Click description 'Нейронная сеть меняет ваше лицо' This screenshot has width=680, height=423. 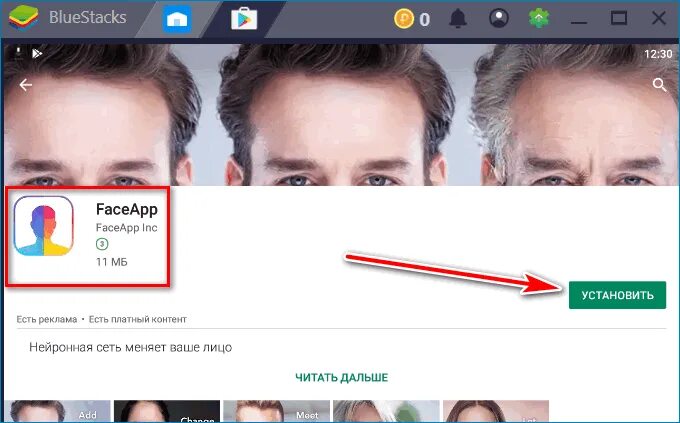[x=131, y=348]
